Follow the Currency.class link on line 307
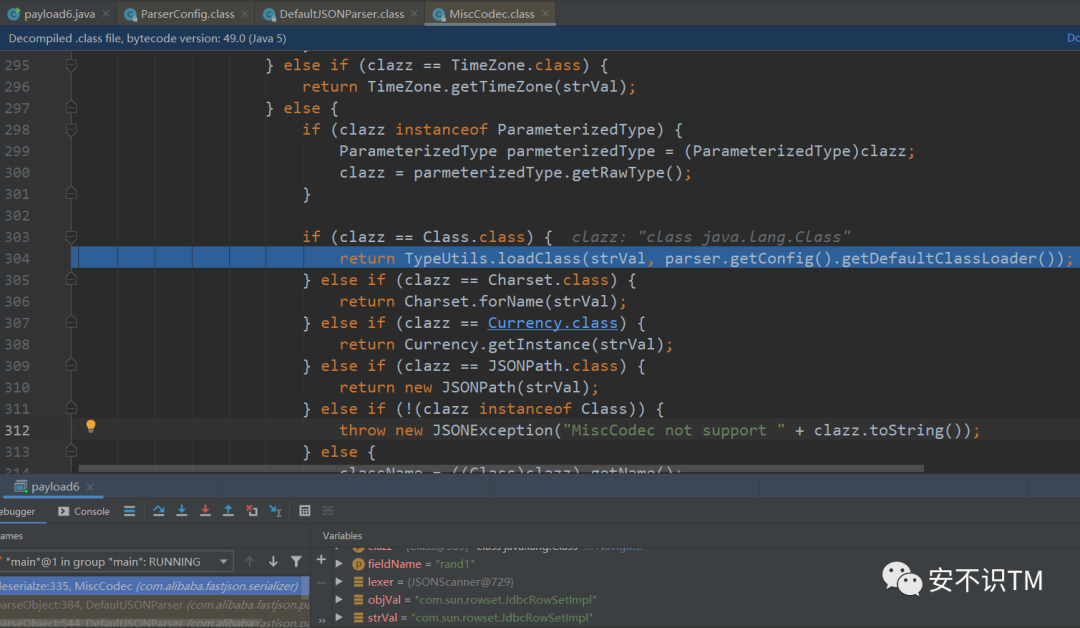1080x628 pixels. [x=553, y=323]
